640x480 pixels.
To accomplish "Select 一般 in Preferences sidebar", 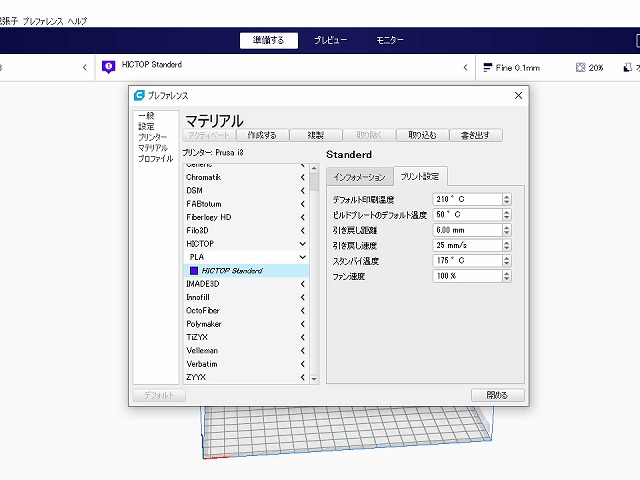I will (x=147, y=116).
